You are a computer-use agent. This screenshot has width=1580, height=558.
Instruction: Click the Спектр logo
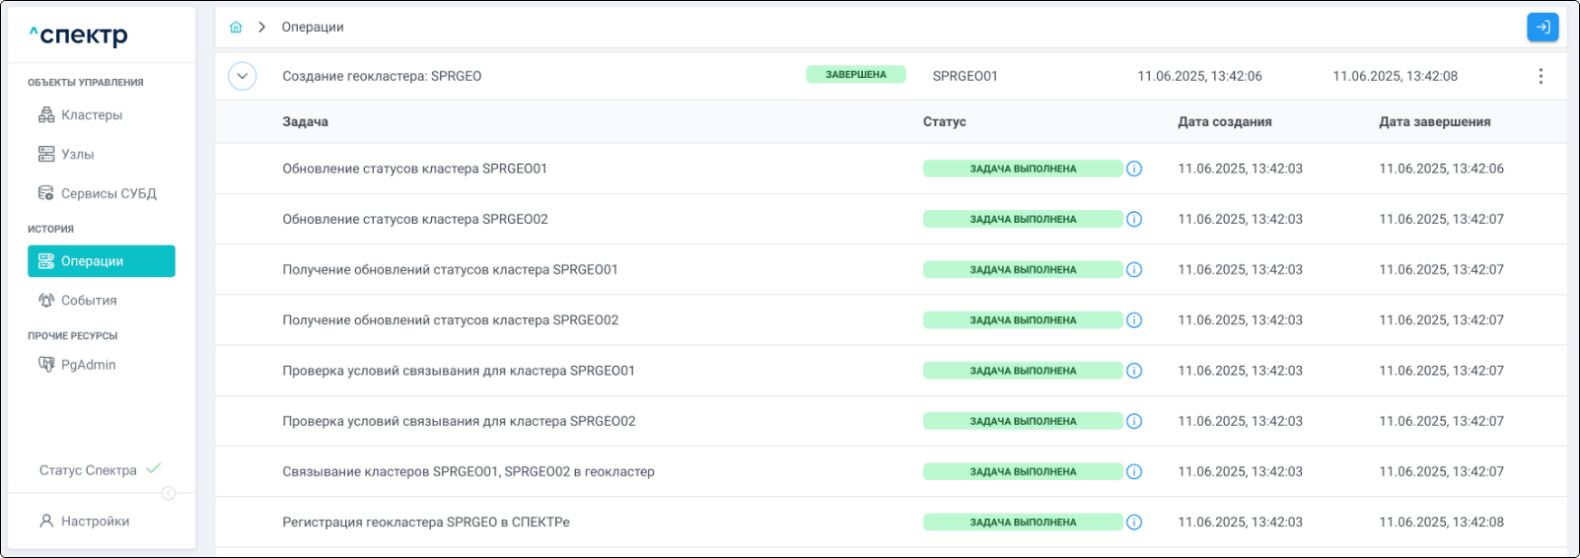tap(78, 36)
